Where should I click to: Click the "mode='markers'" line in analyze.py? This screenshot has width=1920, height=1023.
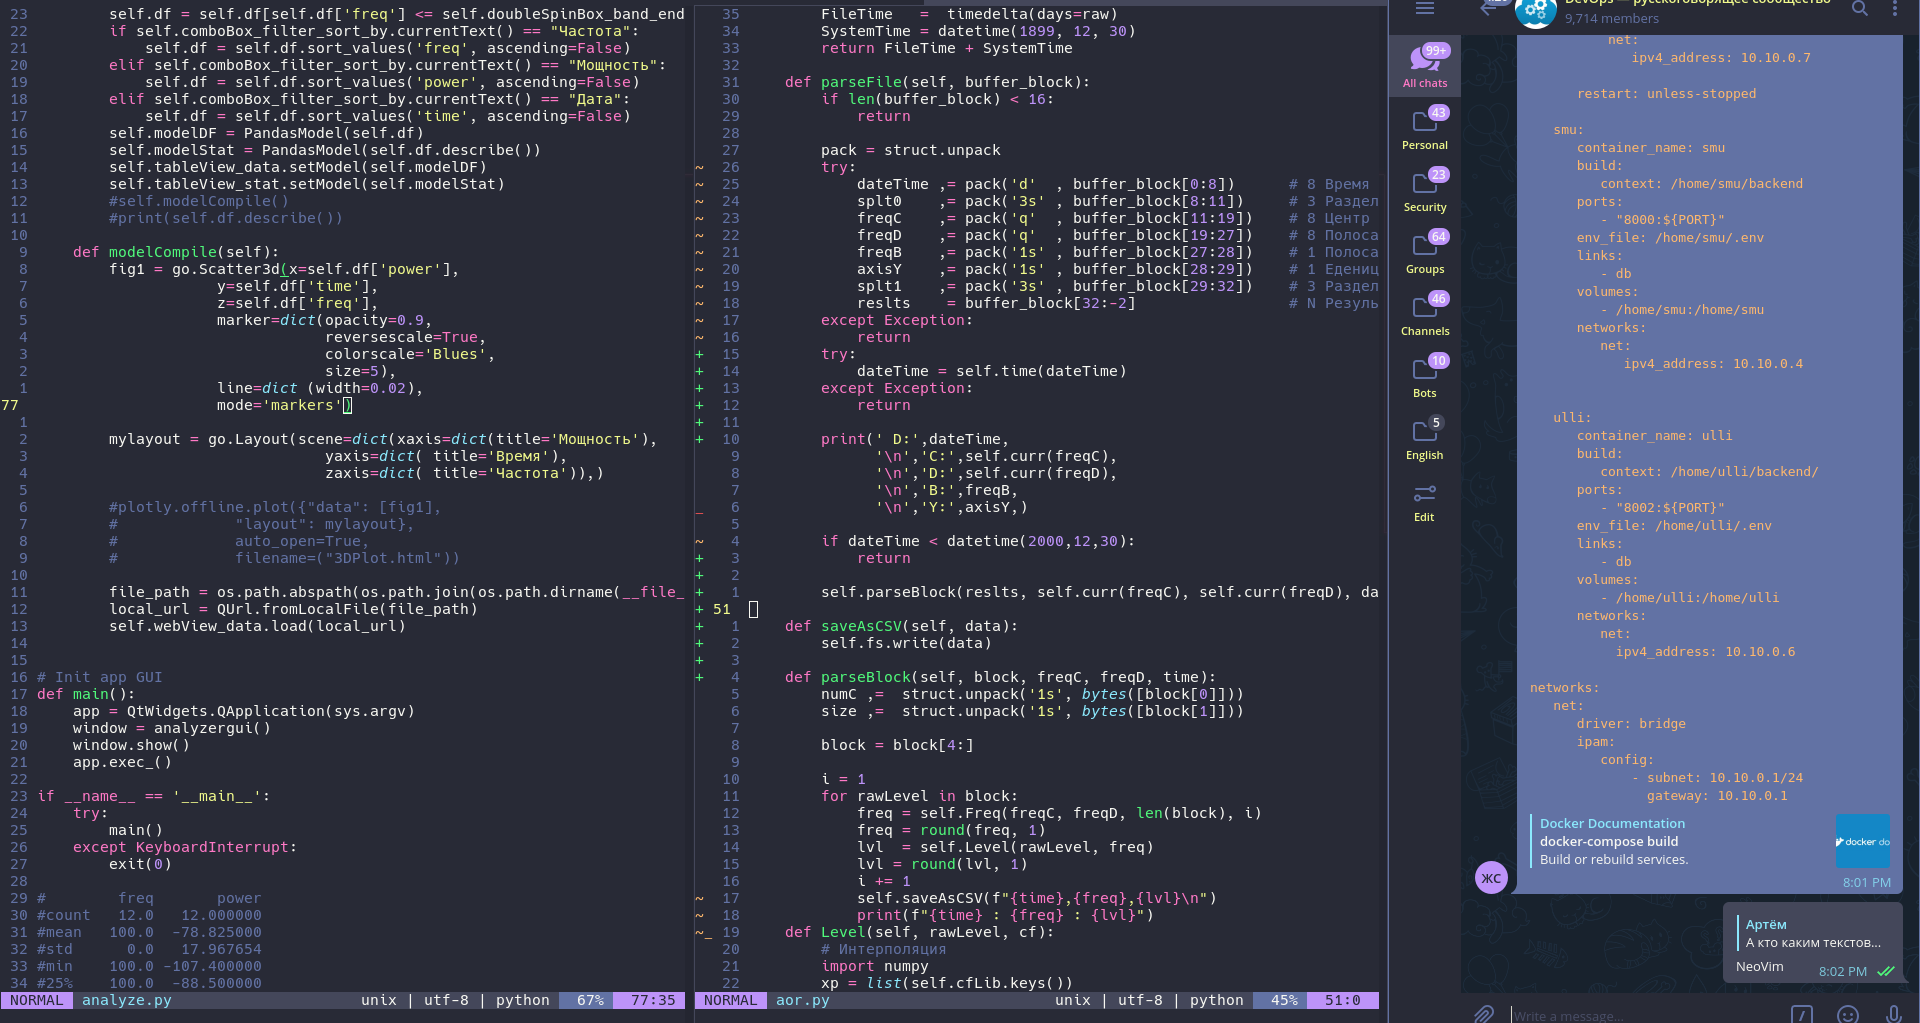(284, 405)
